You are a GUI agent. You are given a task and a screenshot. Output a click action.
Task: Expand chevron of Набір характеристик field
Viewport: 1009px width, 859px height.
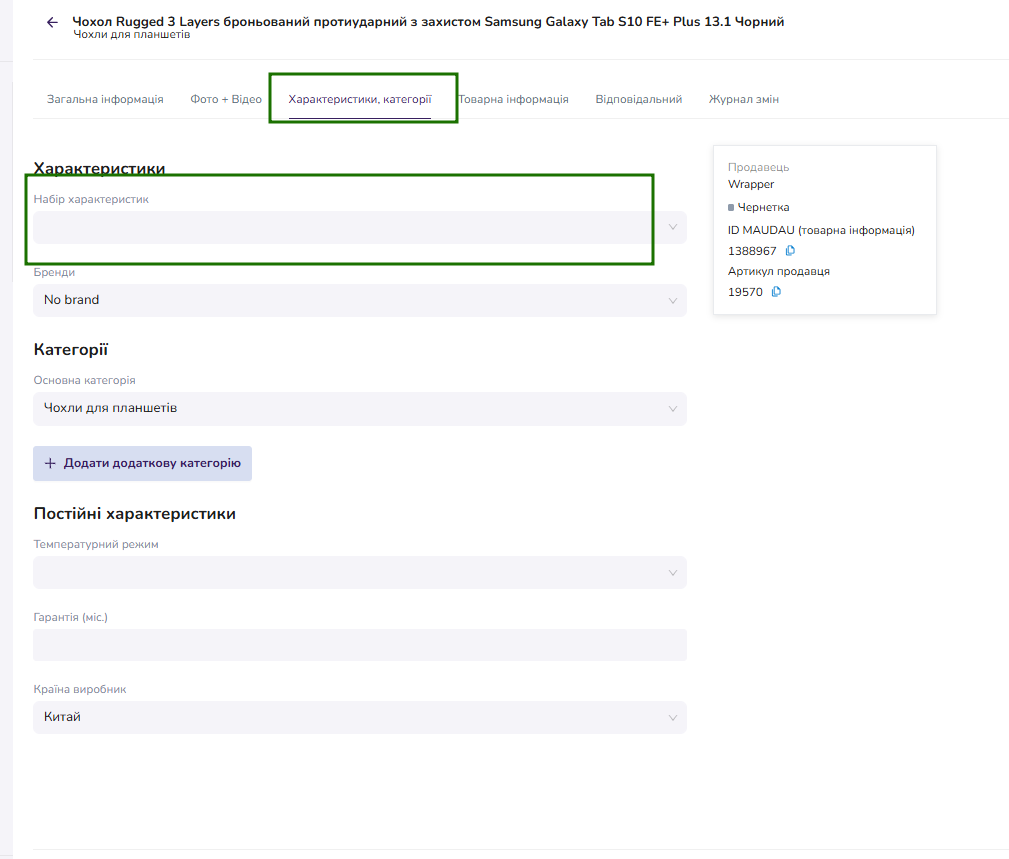[x=672, y=227]
